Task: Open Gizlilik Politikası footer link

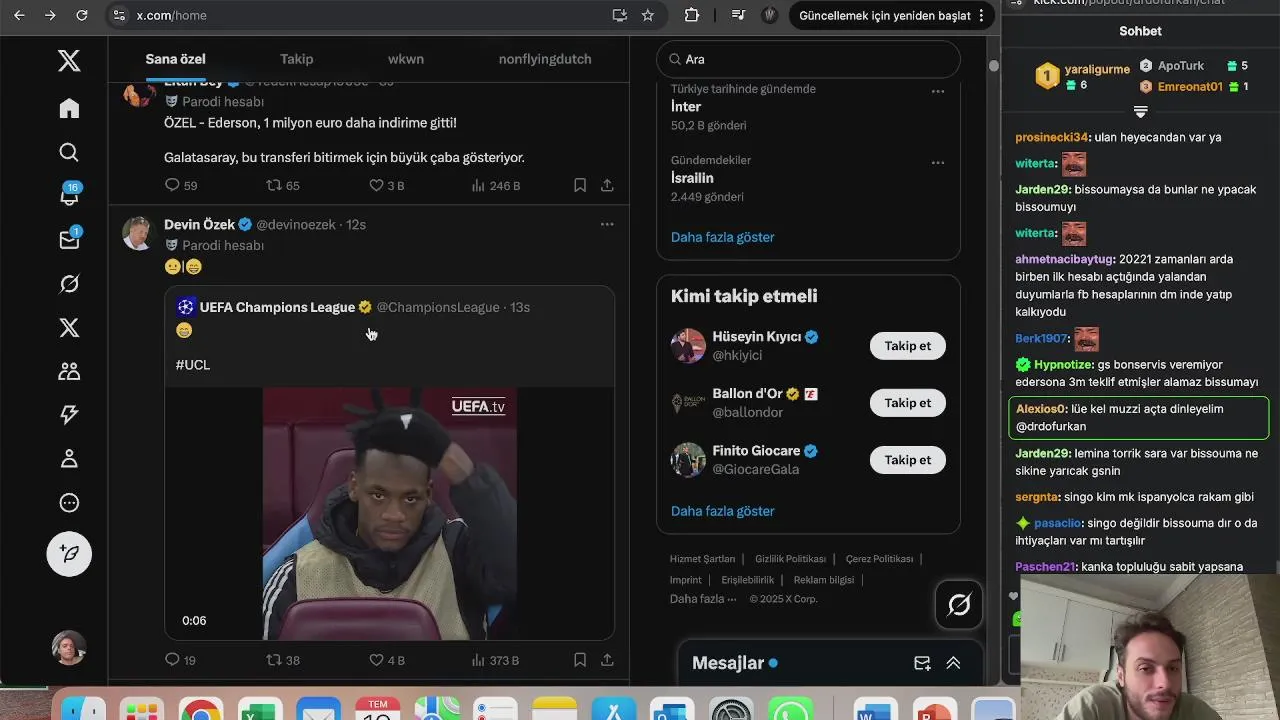Action: click(790, 559)
